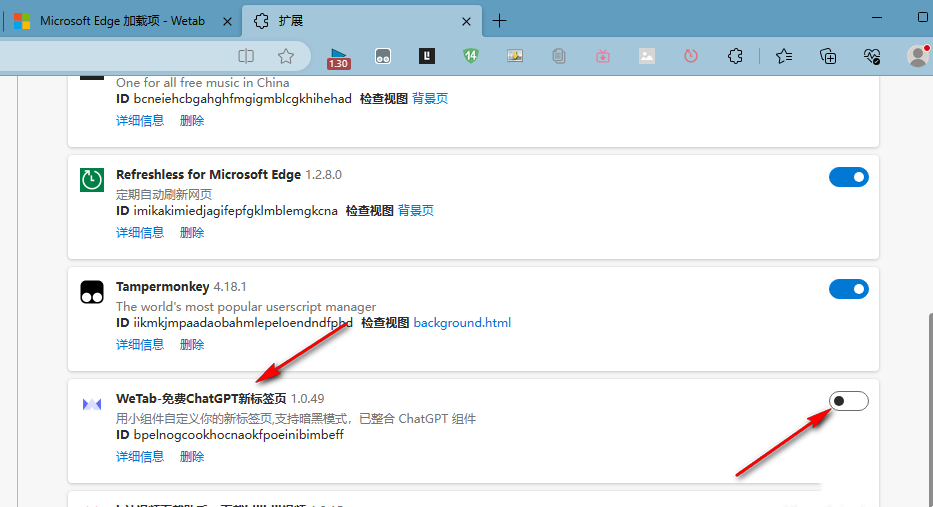The image size is (933, 507).
Task: Click ID imikakimiedjagifepfgklmblemgkcna text
Action: [227, 211]
